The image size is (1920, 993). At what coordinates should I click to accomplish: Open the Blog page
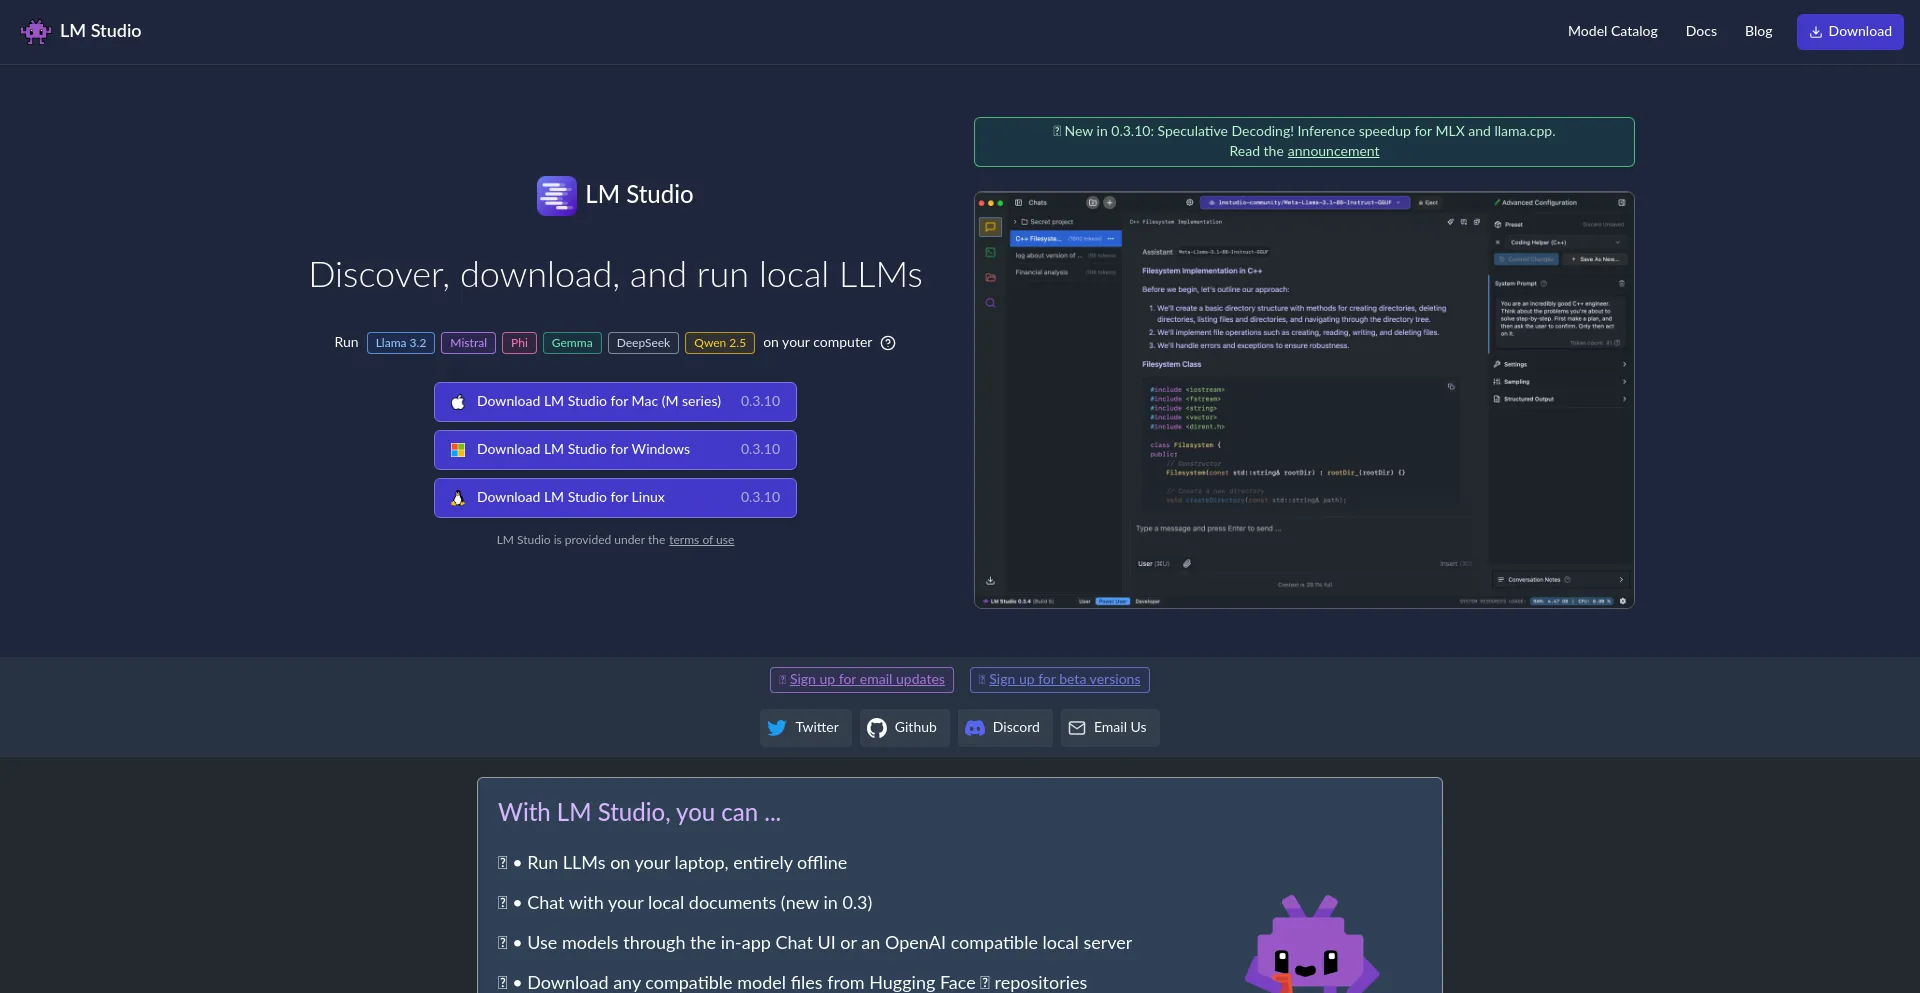tap(1758, 32)
